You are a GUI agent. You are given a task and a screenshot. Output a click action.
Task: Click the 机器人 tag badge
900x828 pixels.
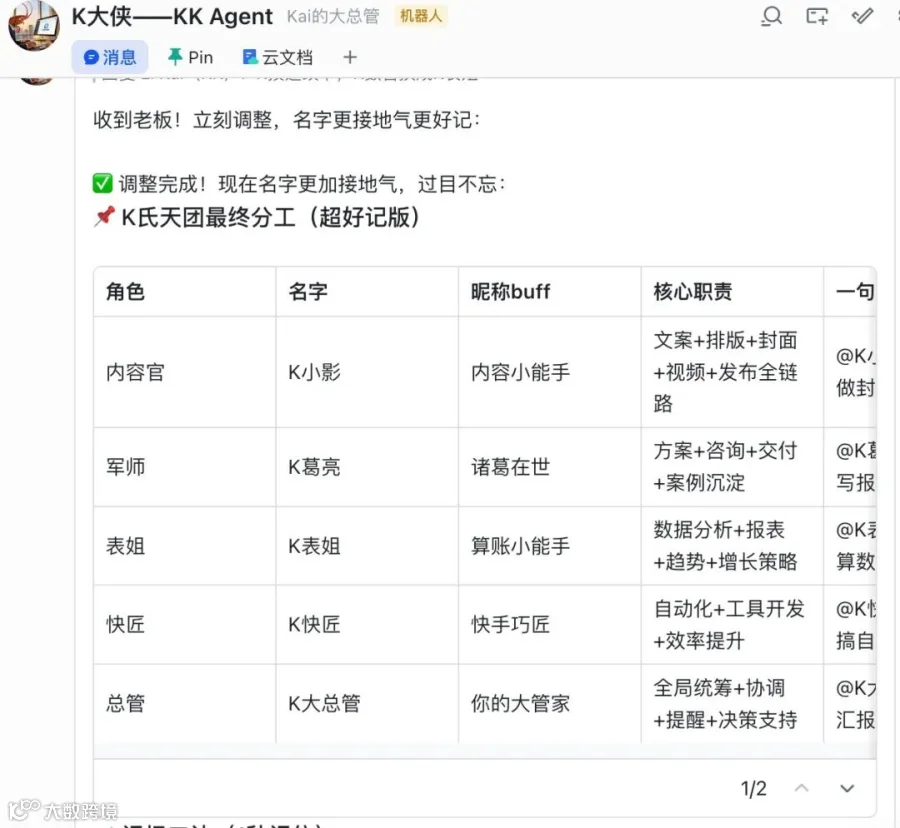click(421, 16)
